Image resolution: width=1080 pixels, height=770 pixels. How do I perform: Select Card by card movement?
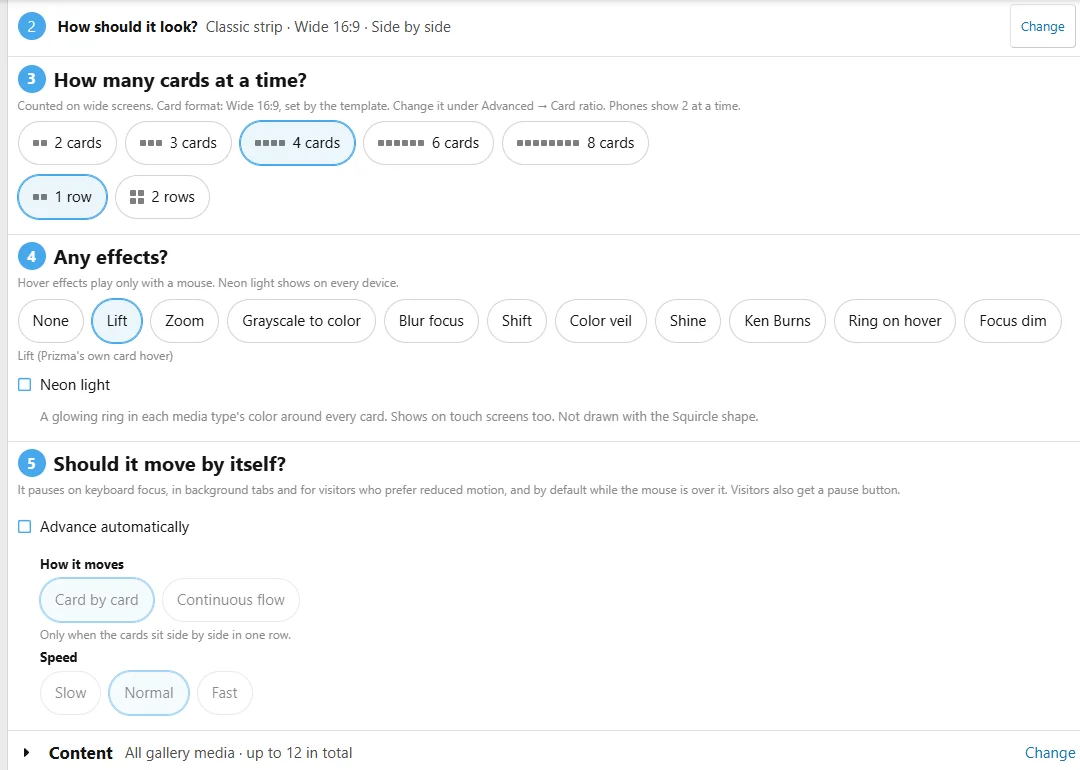pyautogui.click(x=96, y=600)
